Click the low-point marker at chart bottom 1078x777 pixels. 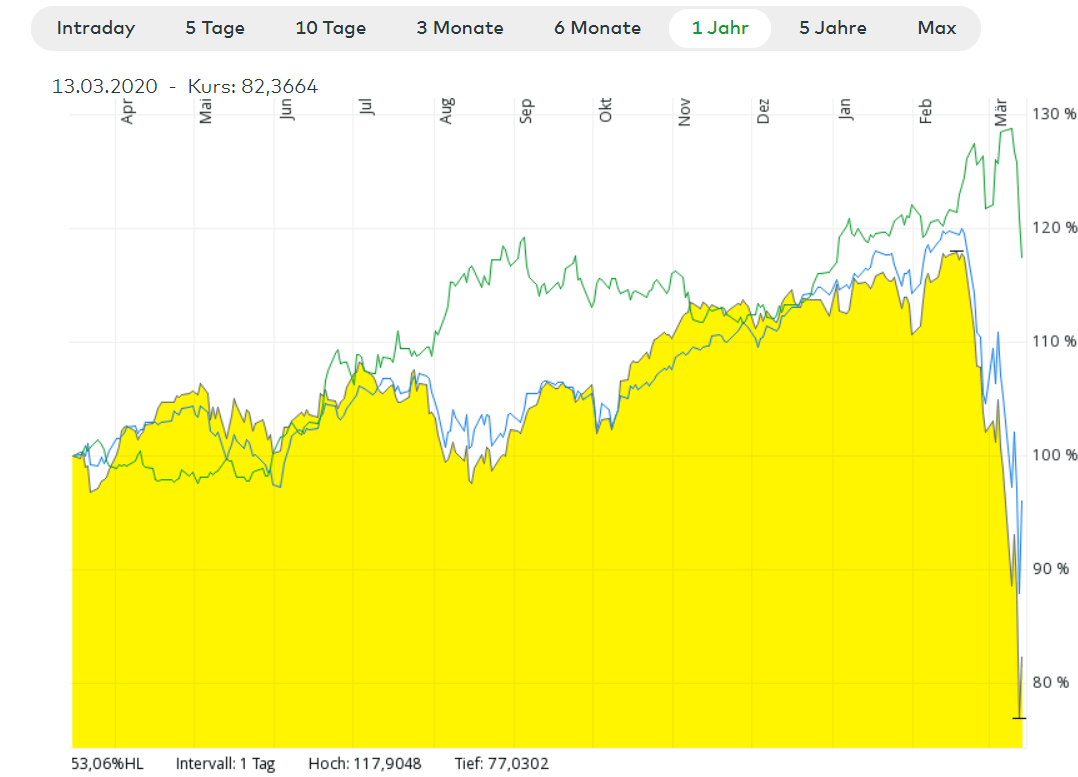tap(1019, 717)
